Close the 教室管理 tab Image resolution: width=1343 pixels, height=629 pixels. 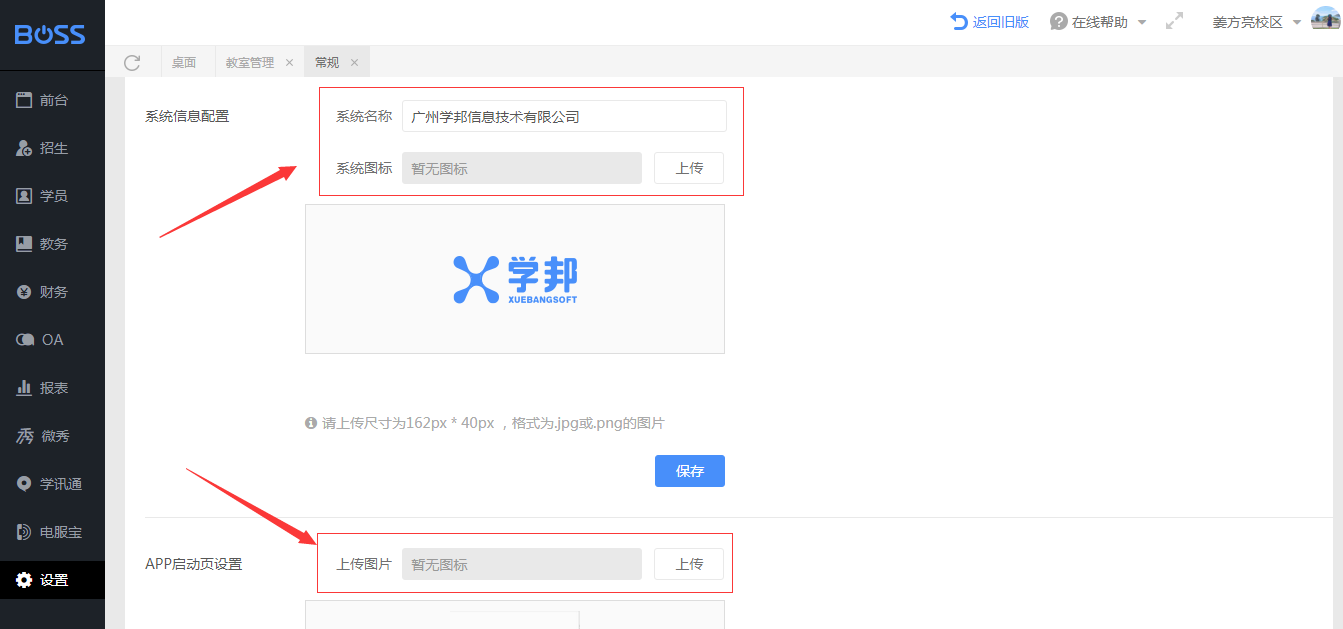(x=289, y=62)
